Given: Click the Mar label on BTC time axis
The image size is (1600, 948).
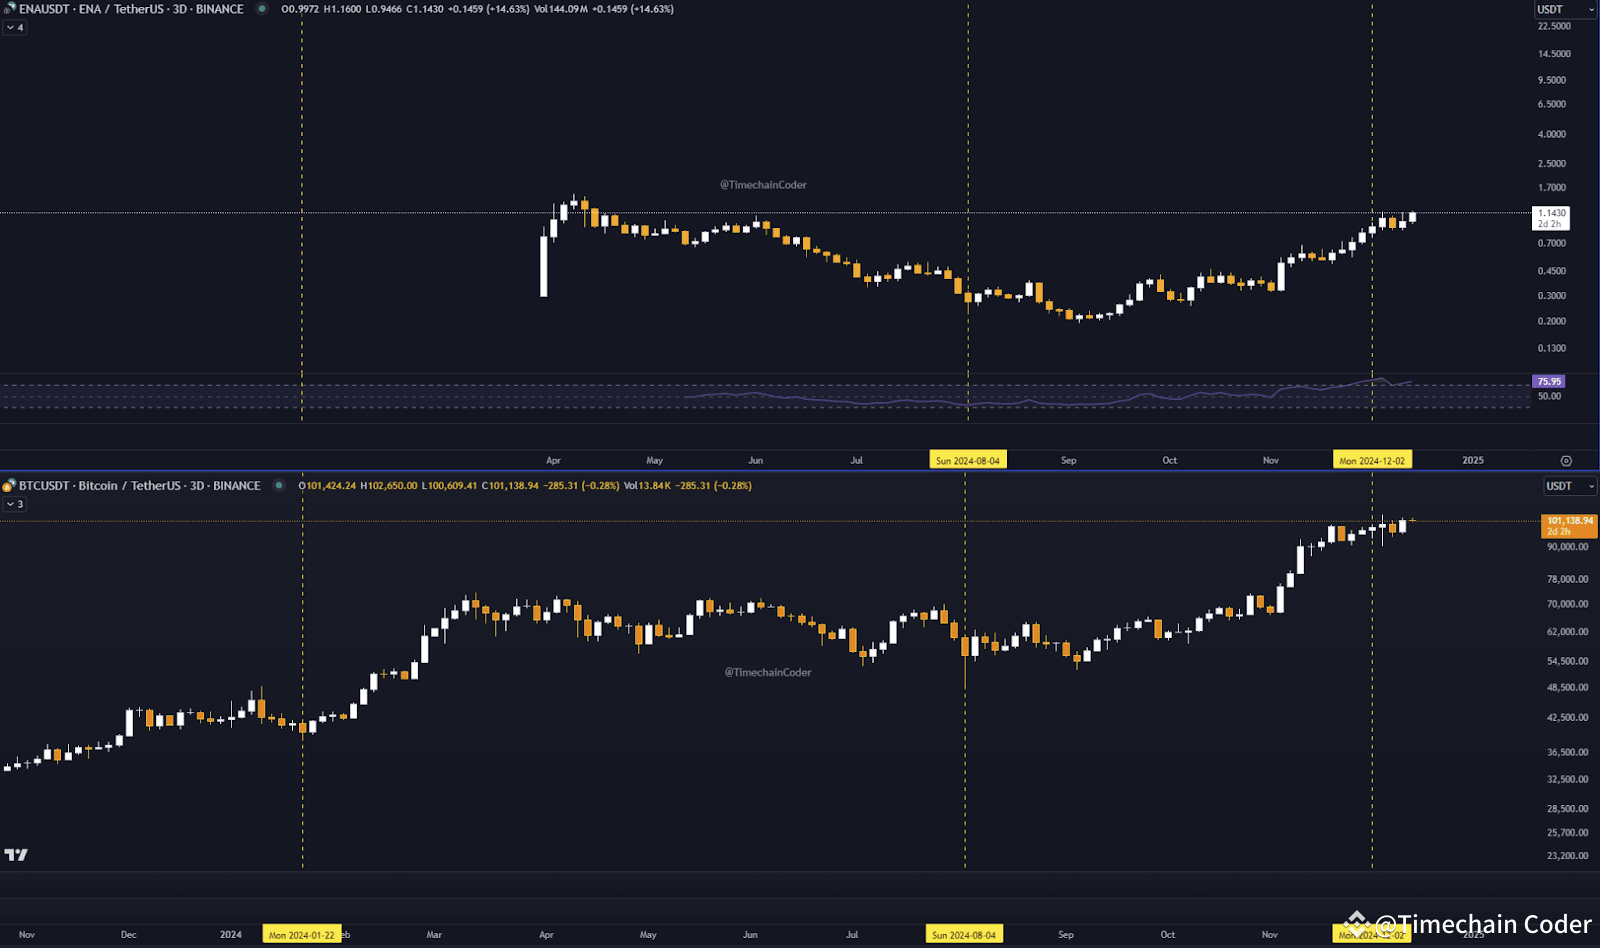Looking at the screenshot, I should tap(434, 935).
